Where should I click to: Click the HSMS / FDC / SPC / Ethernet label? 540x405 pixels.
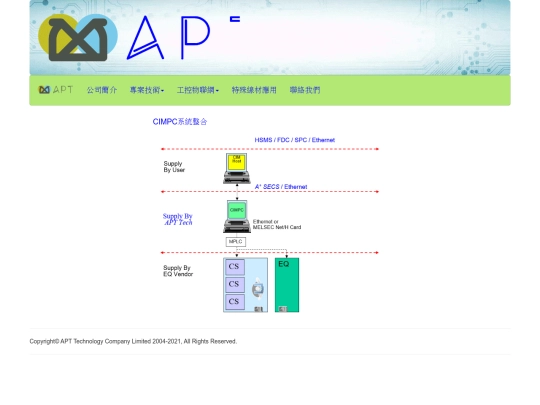(x=294, y=140)
